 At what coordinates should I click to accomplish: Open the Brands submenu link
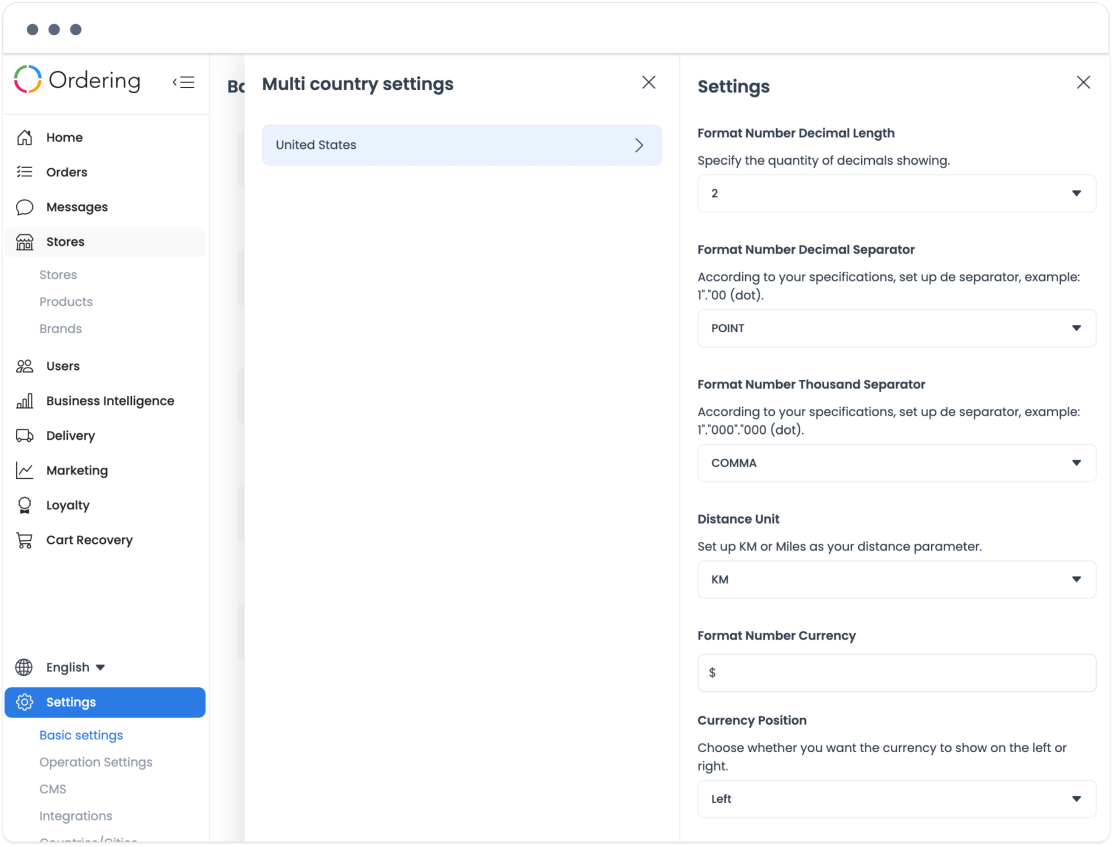tap(60, 329)
